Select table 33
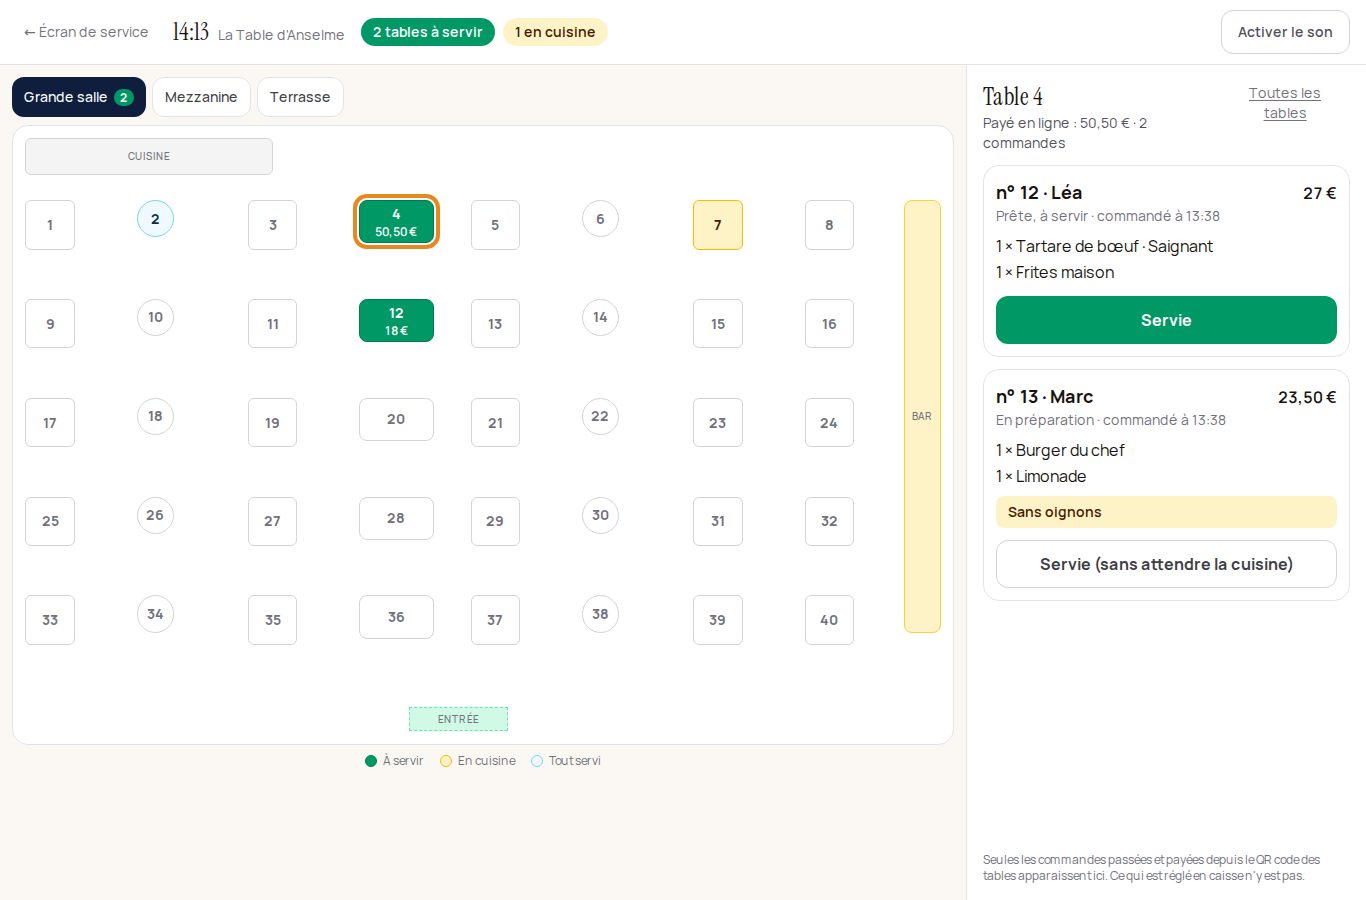The height and width of the screenshot is (900, 1366). 50,620
